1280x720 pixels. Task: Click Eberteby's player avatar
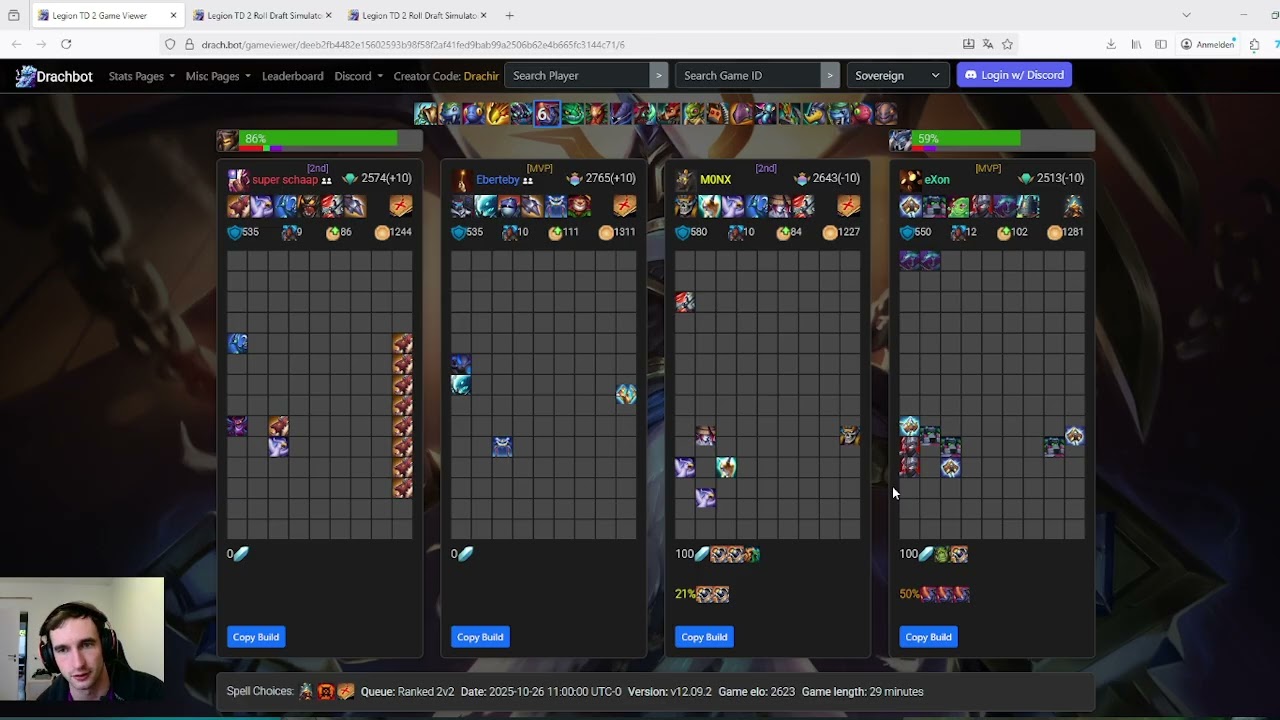pyautogui.click(x=461, y=180)
